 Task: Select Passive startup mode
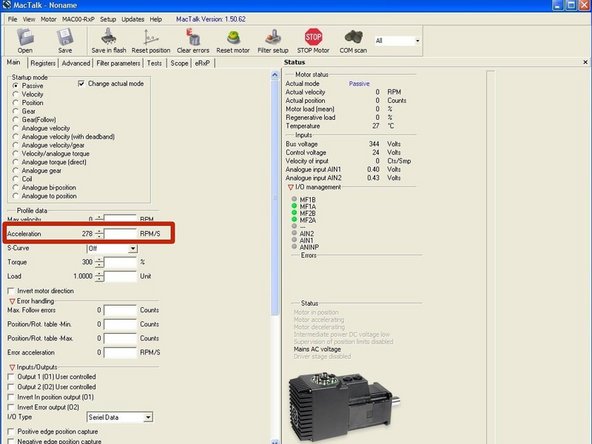point(15,86)
